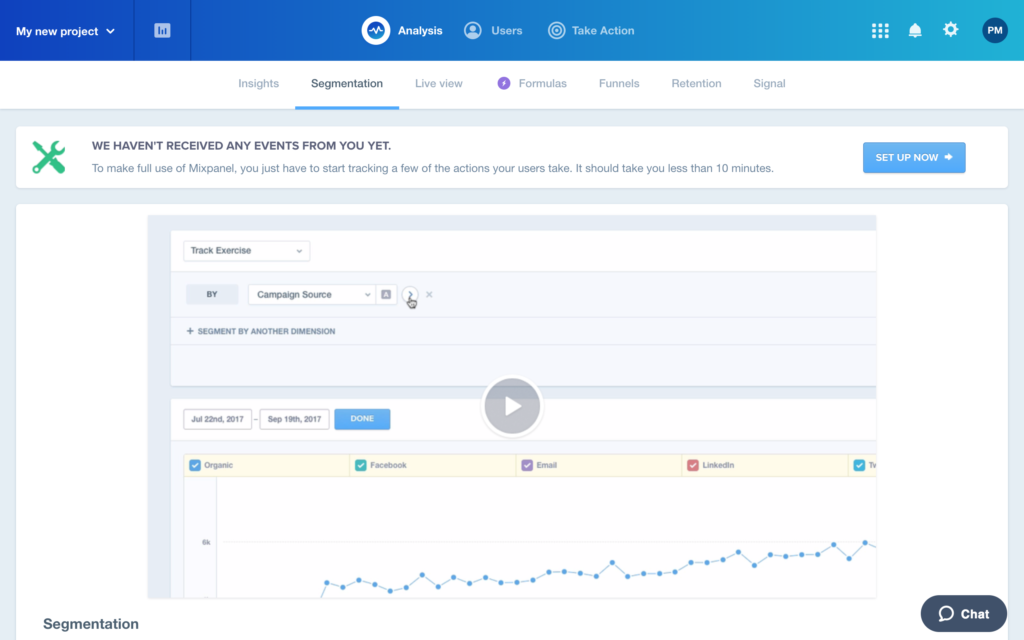Expand the My new project dropdown
Image resolution: width=1024 pixels, height=640 pixels.
point(66,31)
